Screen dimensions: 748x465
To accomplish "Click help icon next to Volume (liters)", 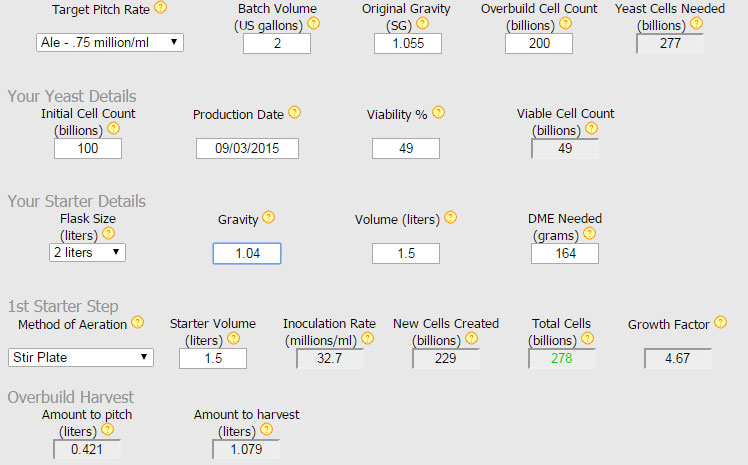I will click(x=451, y=218).
